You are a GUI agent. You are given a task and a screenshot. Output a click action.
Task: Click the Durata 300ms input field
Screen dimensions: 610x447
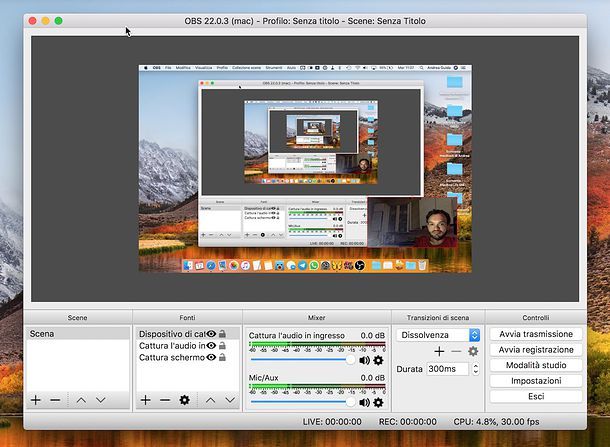(448, 369)
